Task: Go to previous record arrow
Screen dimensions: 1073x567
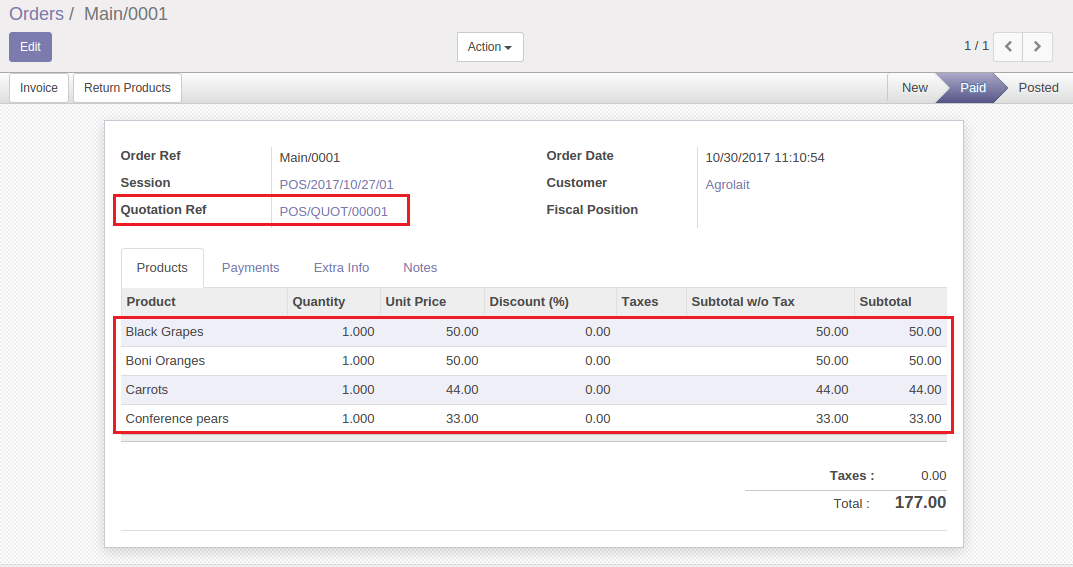Action: click(1008, 46)
